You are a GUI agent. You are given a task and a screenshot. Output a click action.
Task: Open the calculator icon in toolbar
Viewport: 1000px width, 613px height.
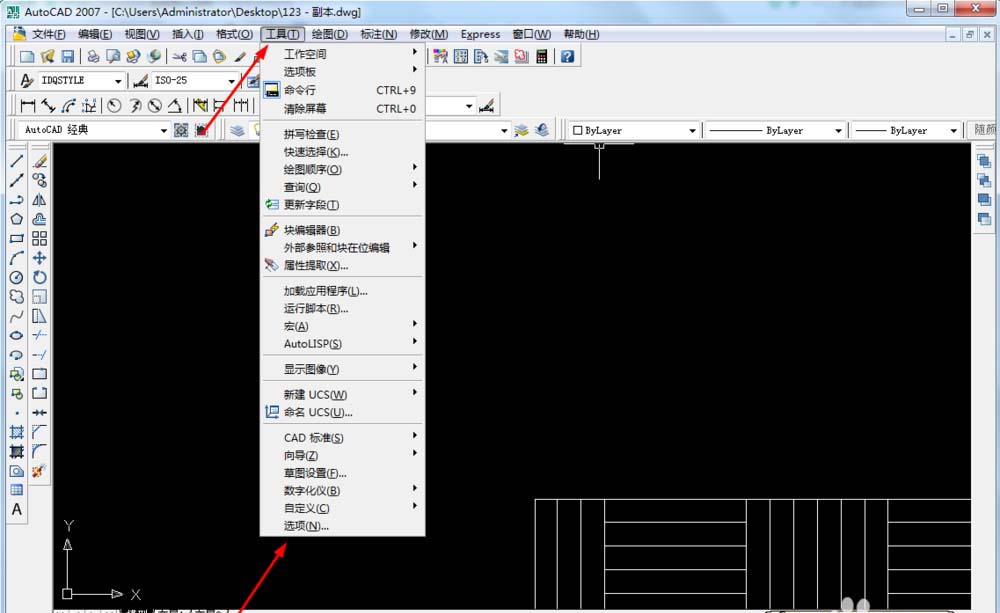(542, 57)
